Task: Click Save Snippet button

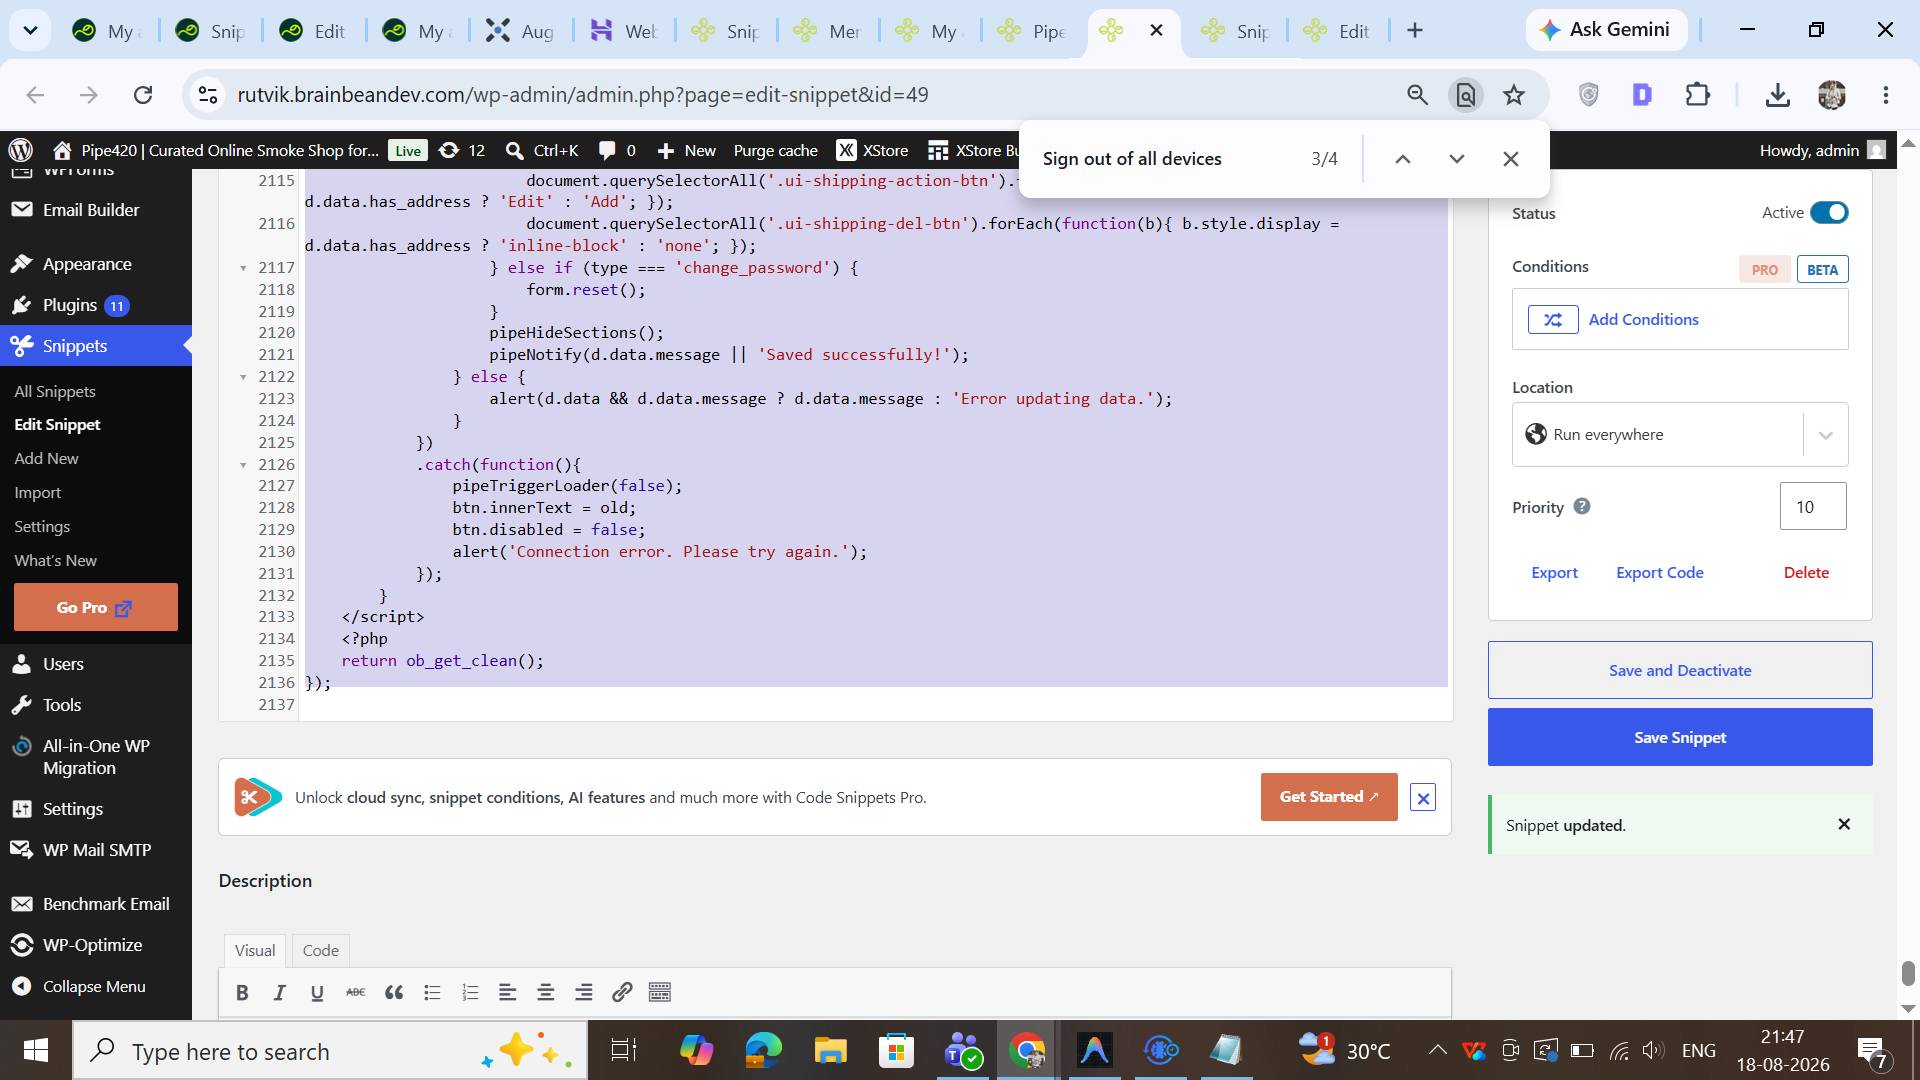Action: tap(1680, 737)
